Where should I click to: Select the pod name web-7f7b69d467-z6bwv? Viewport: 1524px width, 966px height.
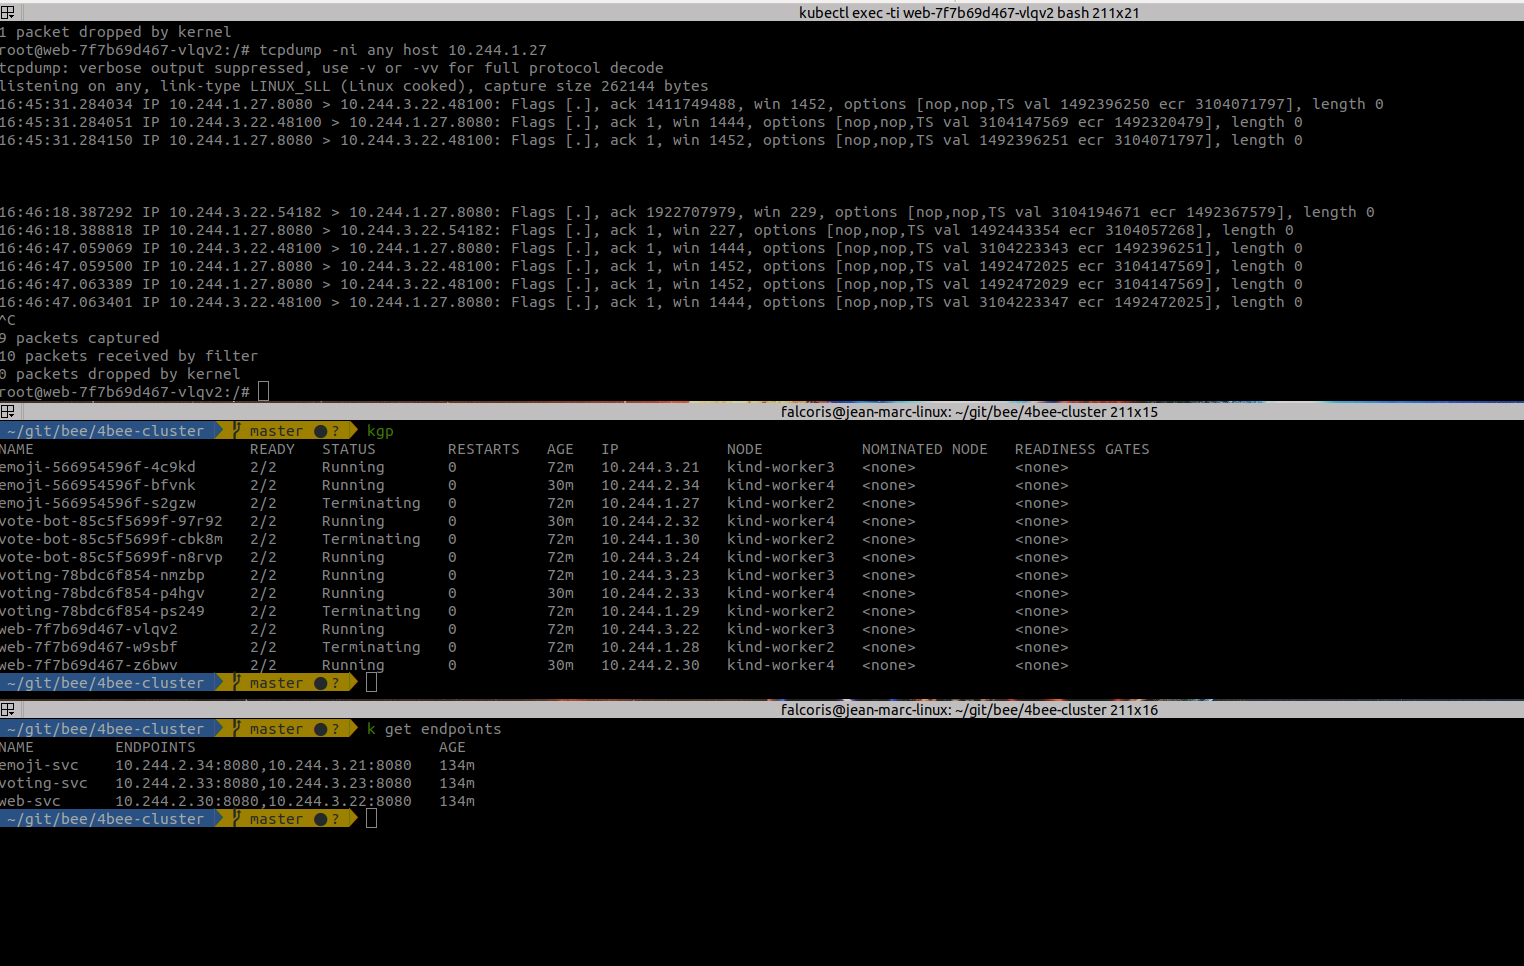click(x=89, y=665)
